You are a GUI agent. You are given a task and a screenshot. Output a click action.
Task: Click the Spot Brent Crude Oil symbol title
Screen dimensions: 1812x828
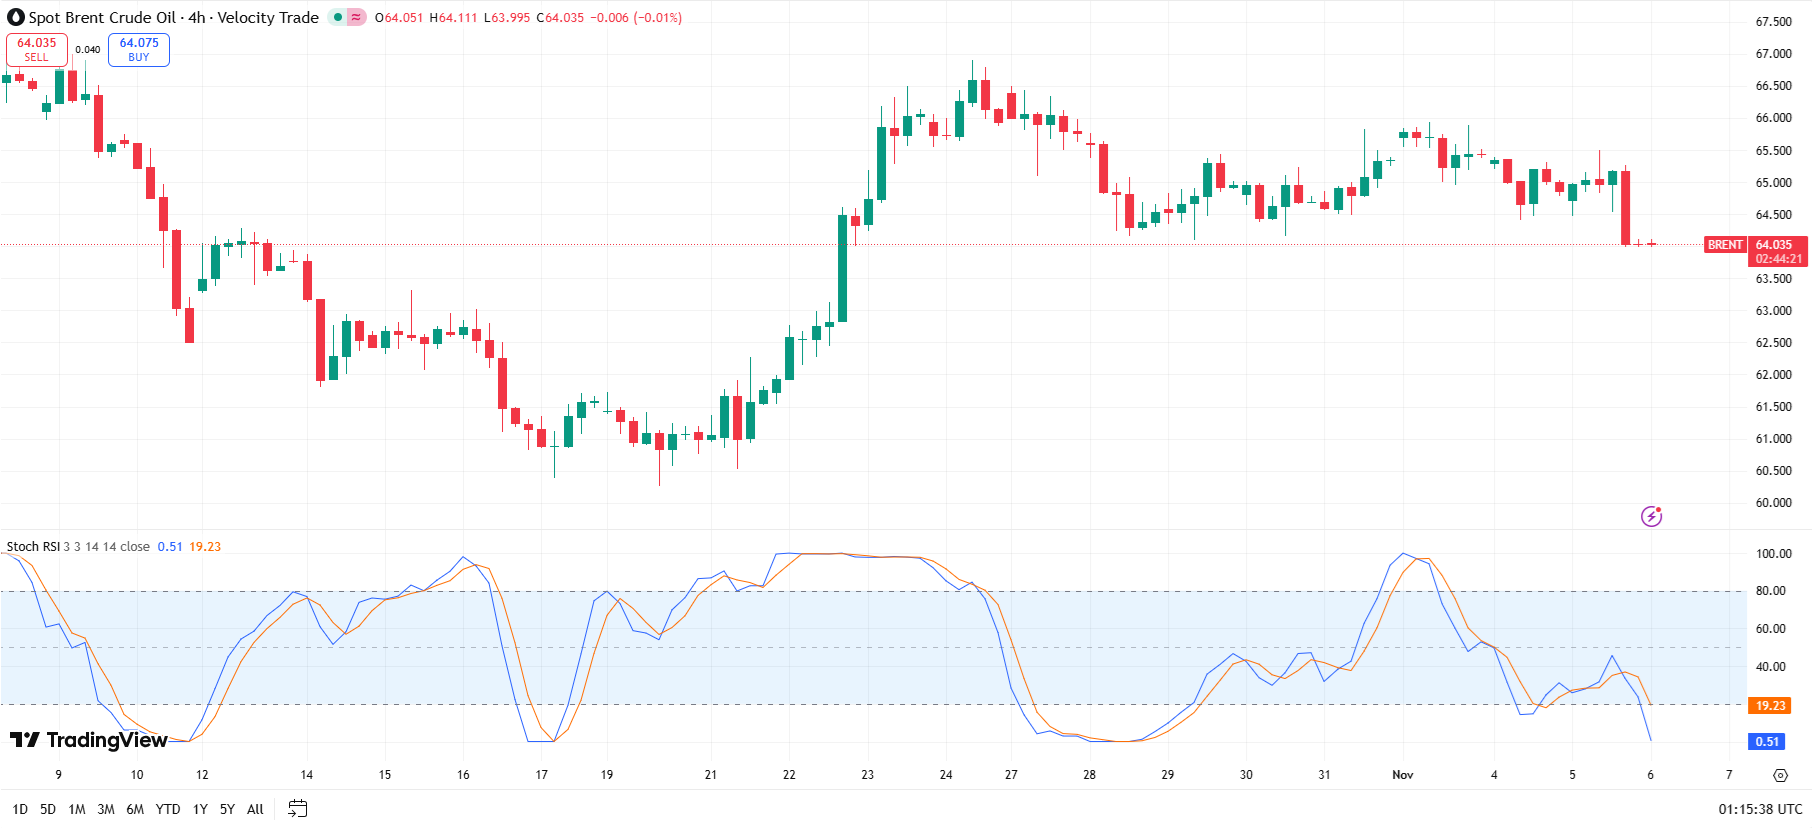click(x=102, y=17)
